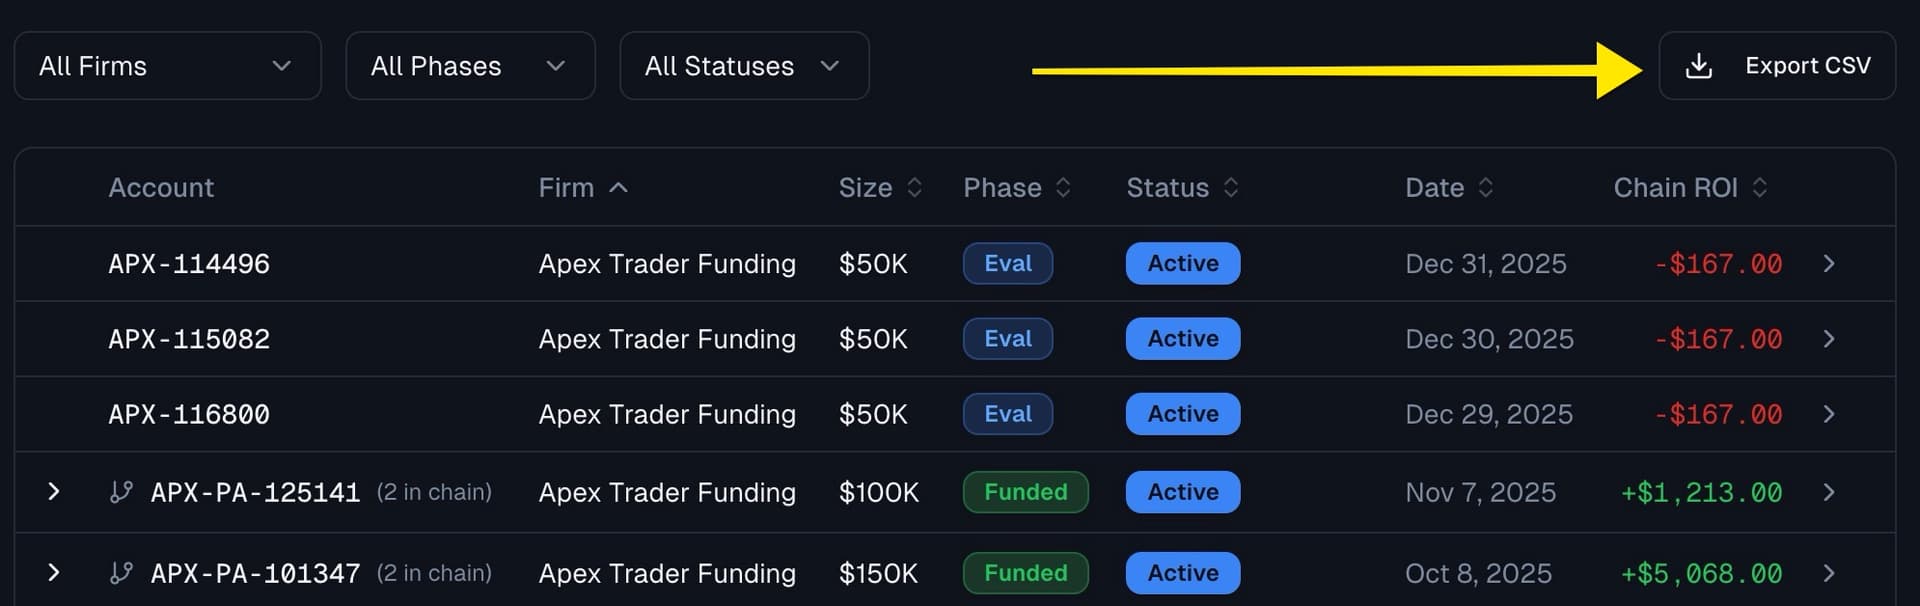Click the sort icon on the Status column
Screen dimensions: 1920x606
(1232, 187)
